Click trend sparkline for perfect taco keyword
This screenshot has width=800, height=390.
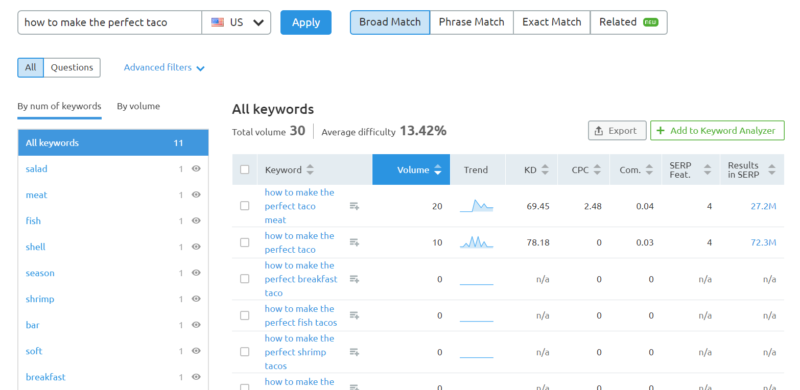[476, 242]
